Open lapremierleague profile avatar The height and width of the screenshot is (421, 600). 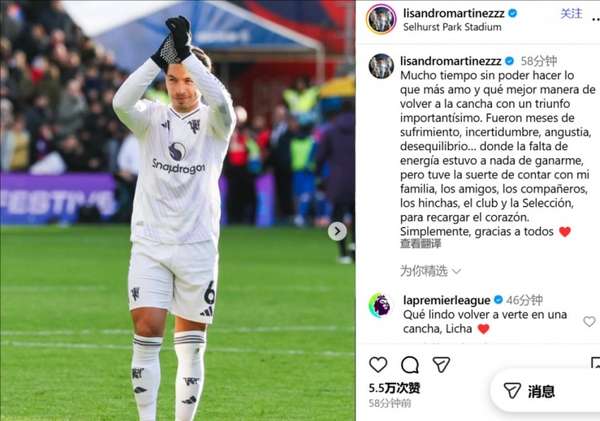[x=380, y=306]
